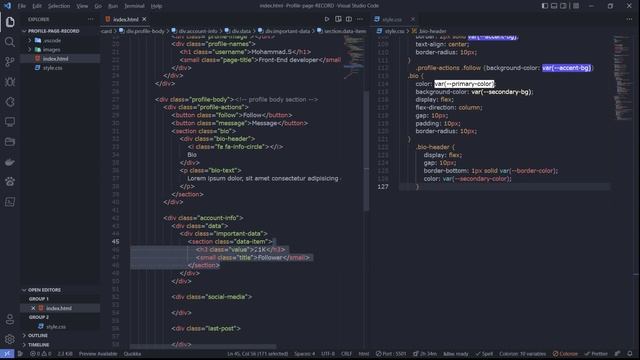Open the Selection menu
The image size is (640, 360).
tap(59, 6)
